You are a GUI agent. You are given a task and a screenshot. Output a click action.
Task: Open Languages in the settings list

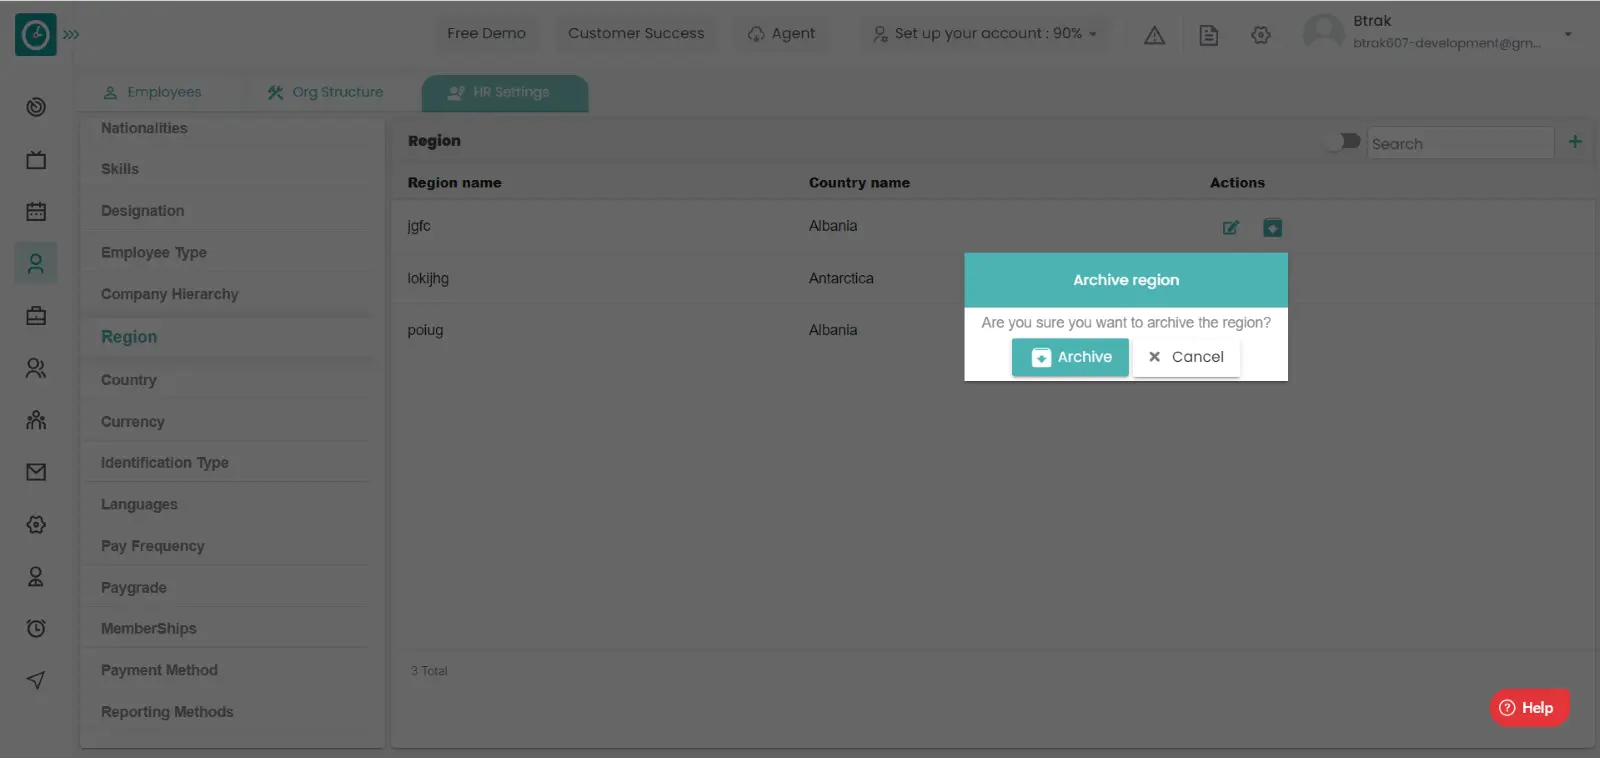click(x=139, y=505)
